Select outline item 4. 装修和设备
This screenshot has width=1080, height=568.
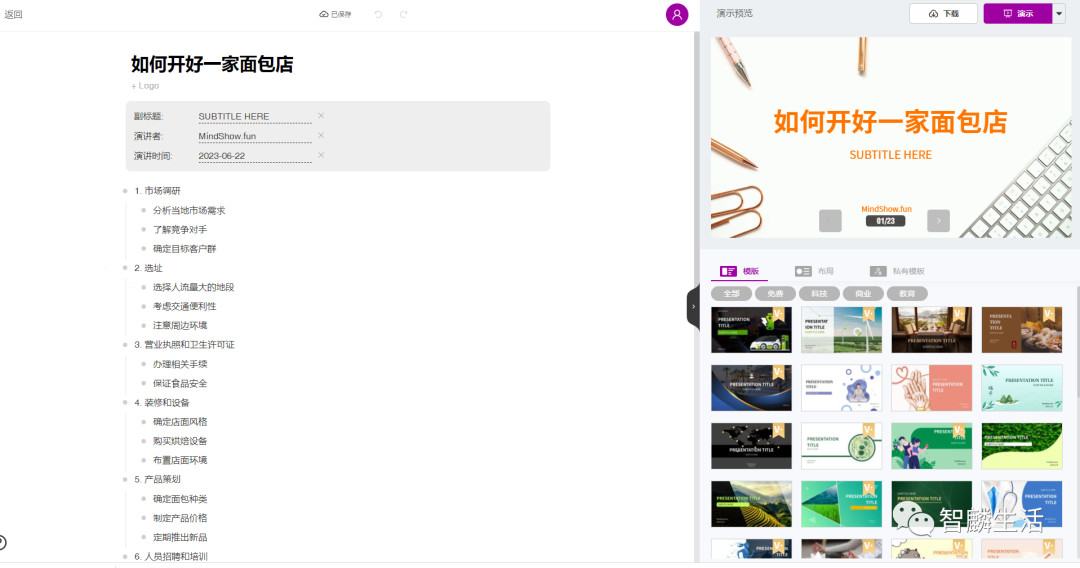click(x=162, y=403)
